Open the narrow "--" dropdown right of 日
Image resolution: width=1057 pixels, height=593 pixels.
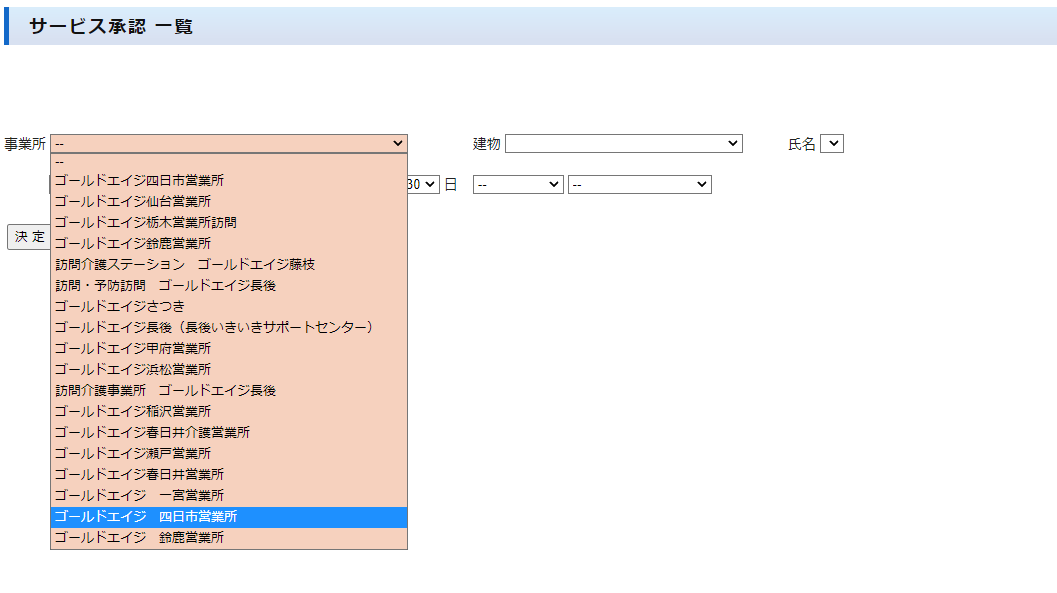tap(518, 185)
